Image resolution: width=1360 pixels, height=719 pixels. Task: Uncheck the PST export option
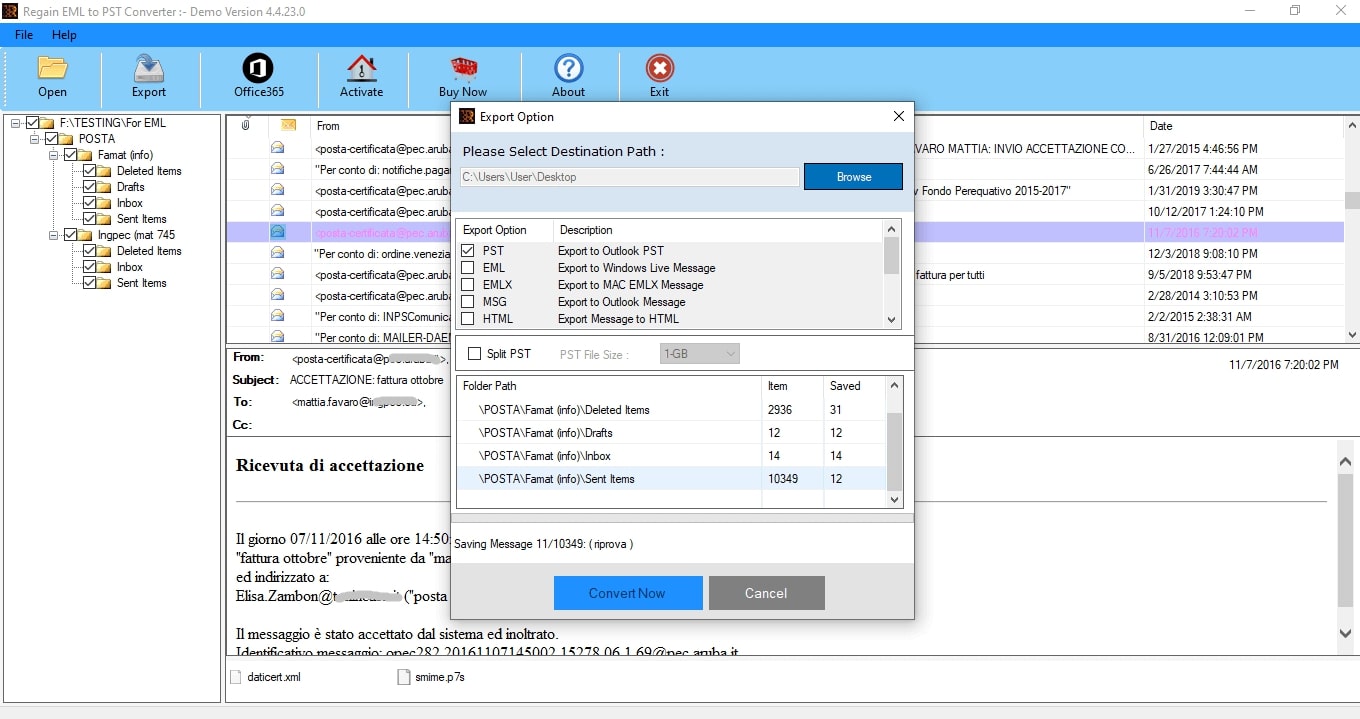tap(468, 251)
